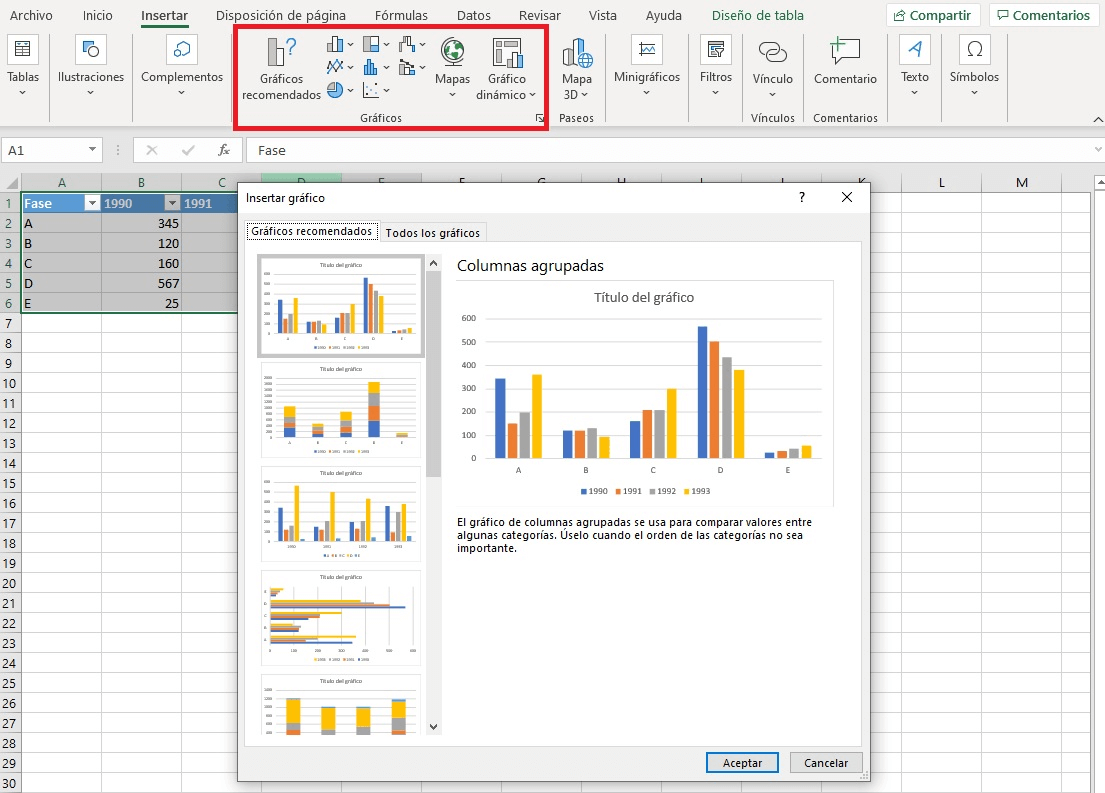
Task: Open the Fase column filter dropdown
Action: (x=92, y=203)
